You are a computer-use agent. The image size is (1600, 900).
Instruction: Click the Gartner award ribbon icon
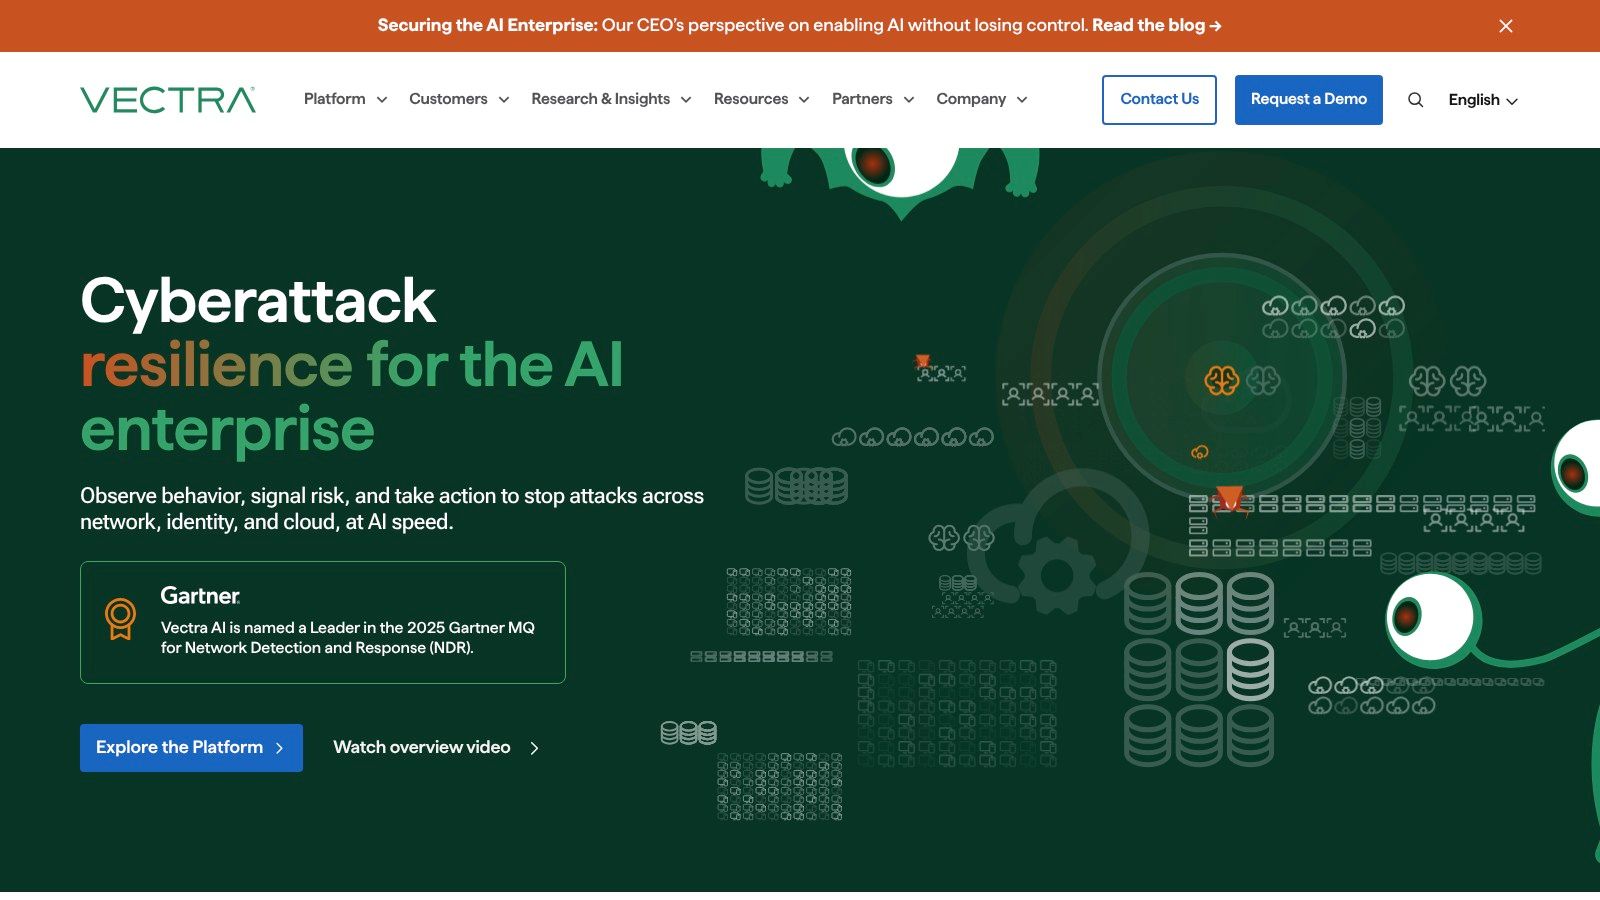[x=121, y=619]
